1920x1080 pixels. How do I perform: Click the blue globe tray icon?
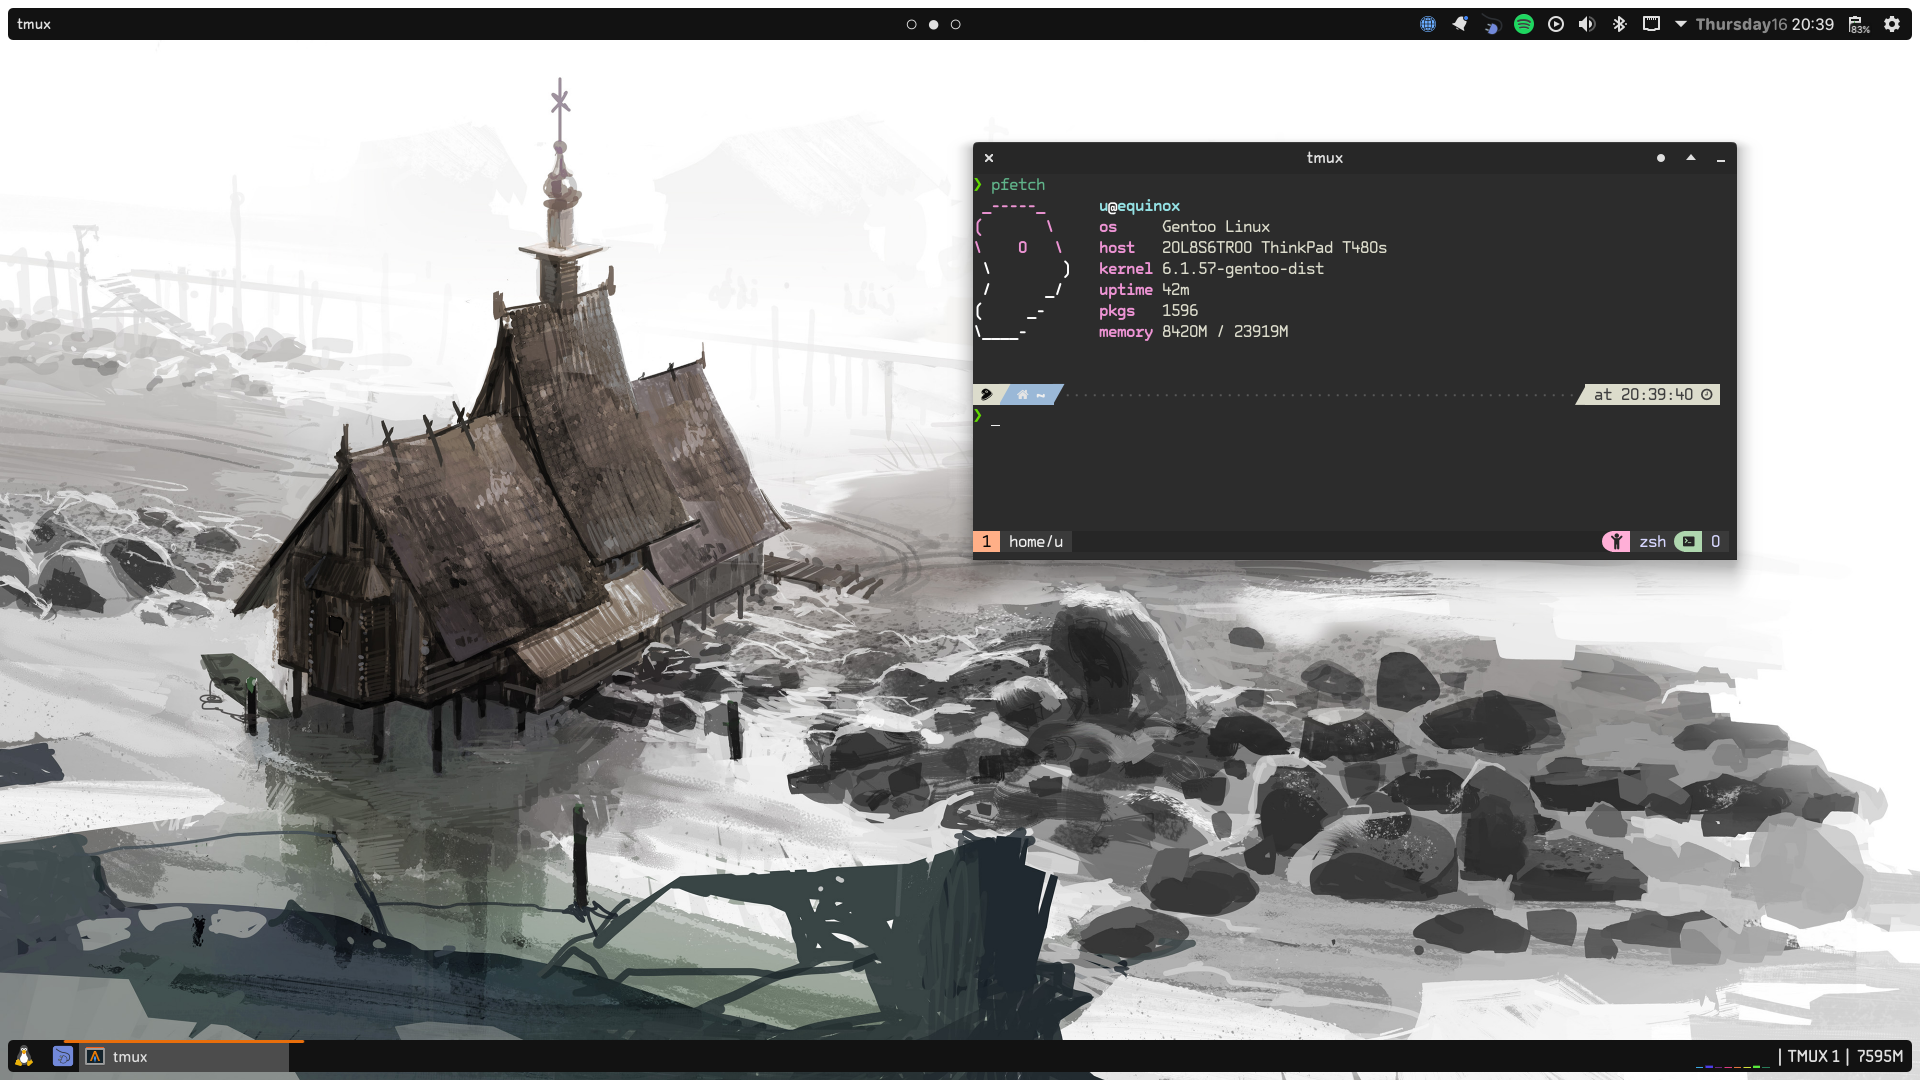click(x=1428, y=24)
